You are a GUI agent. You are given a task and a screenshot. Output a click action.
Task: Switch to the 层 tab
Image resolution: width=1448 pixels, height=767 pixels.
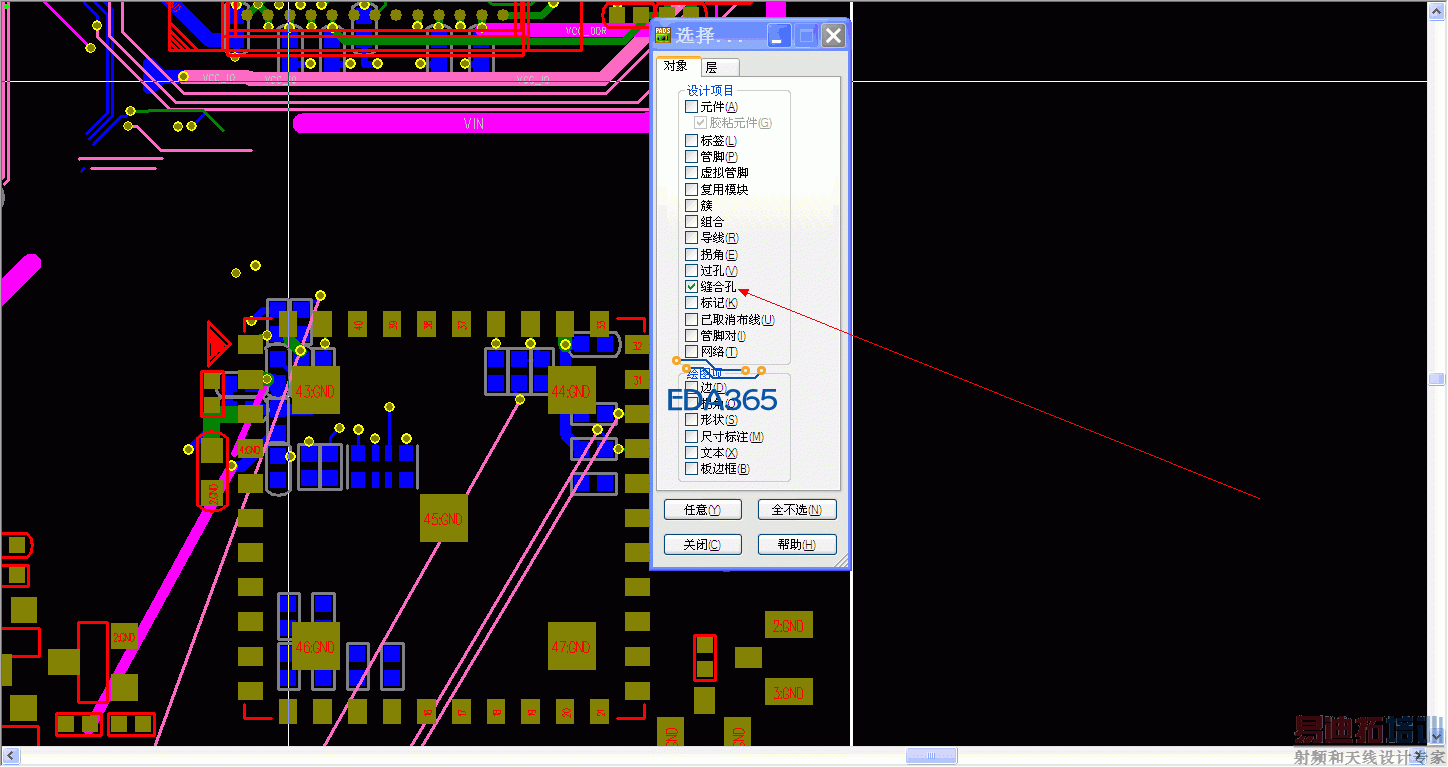[712, 67]
